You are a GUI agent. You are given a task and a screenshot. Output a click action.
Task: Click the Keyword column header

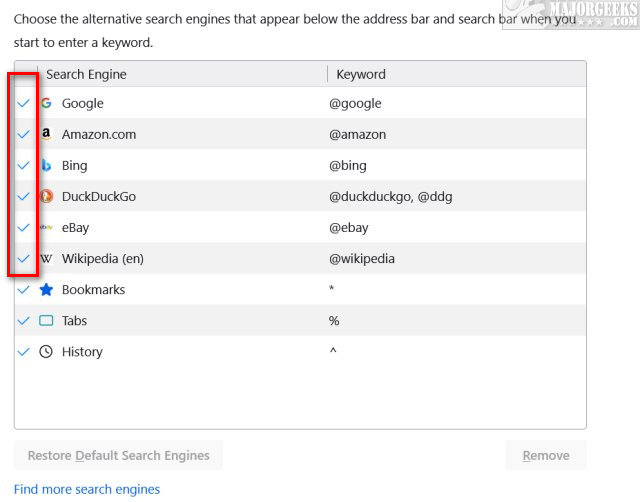coord(361,74)
